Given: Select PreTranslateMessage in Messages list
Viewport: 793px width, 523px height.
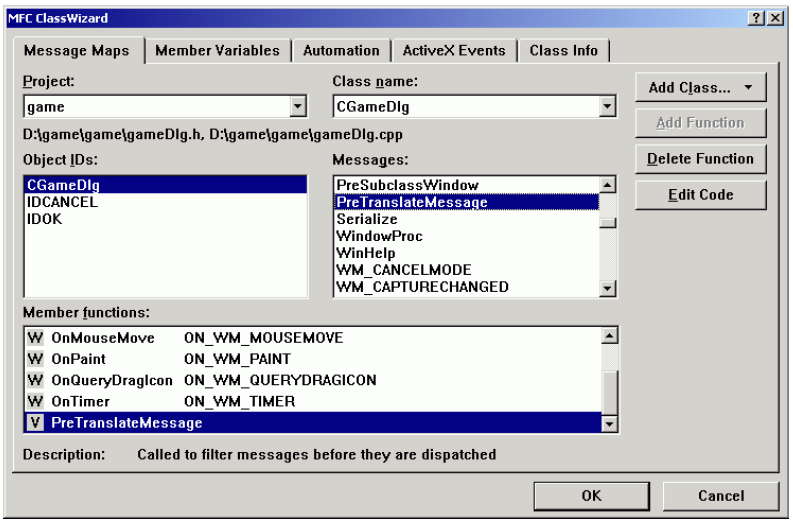Looking at the screenshot, I should 466,202.
